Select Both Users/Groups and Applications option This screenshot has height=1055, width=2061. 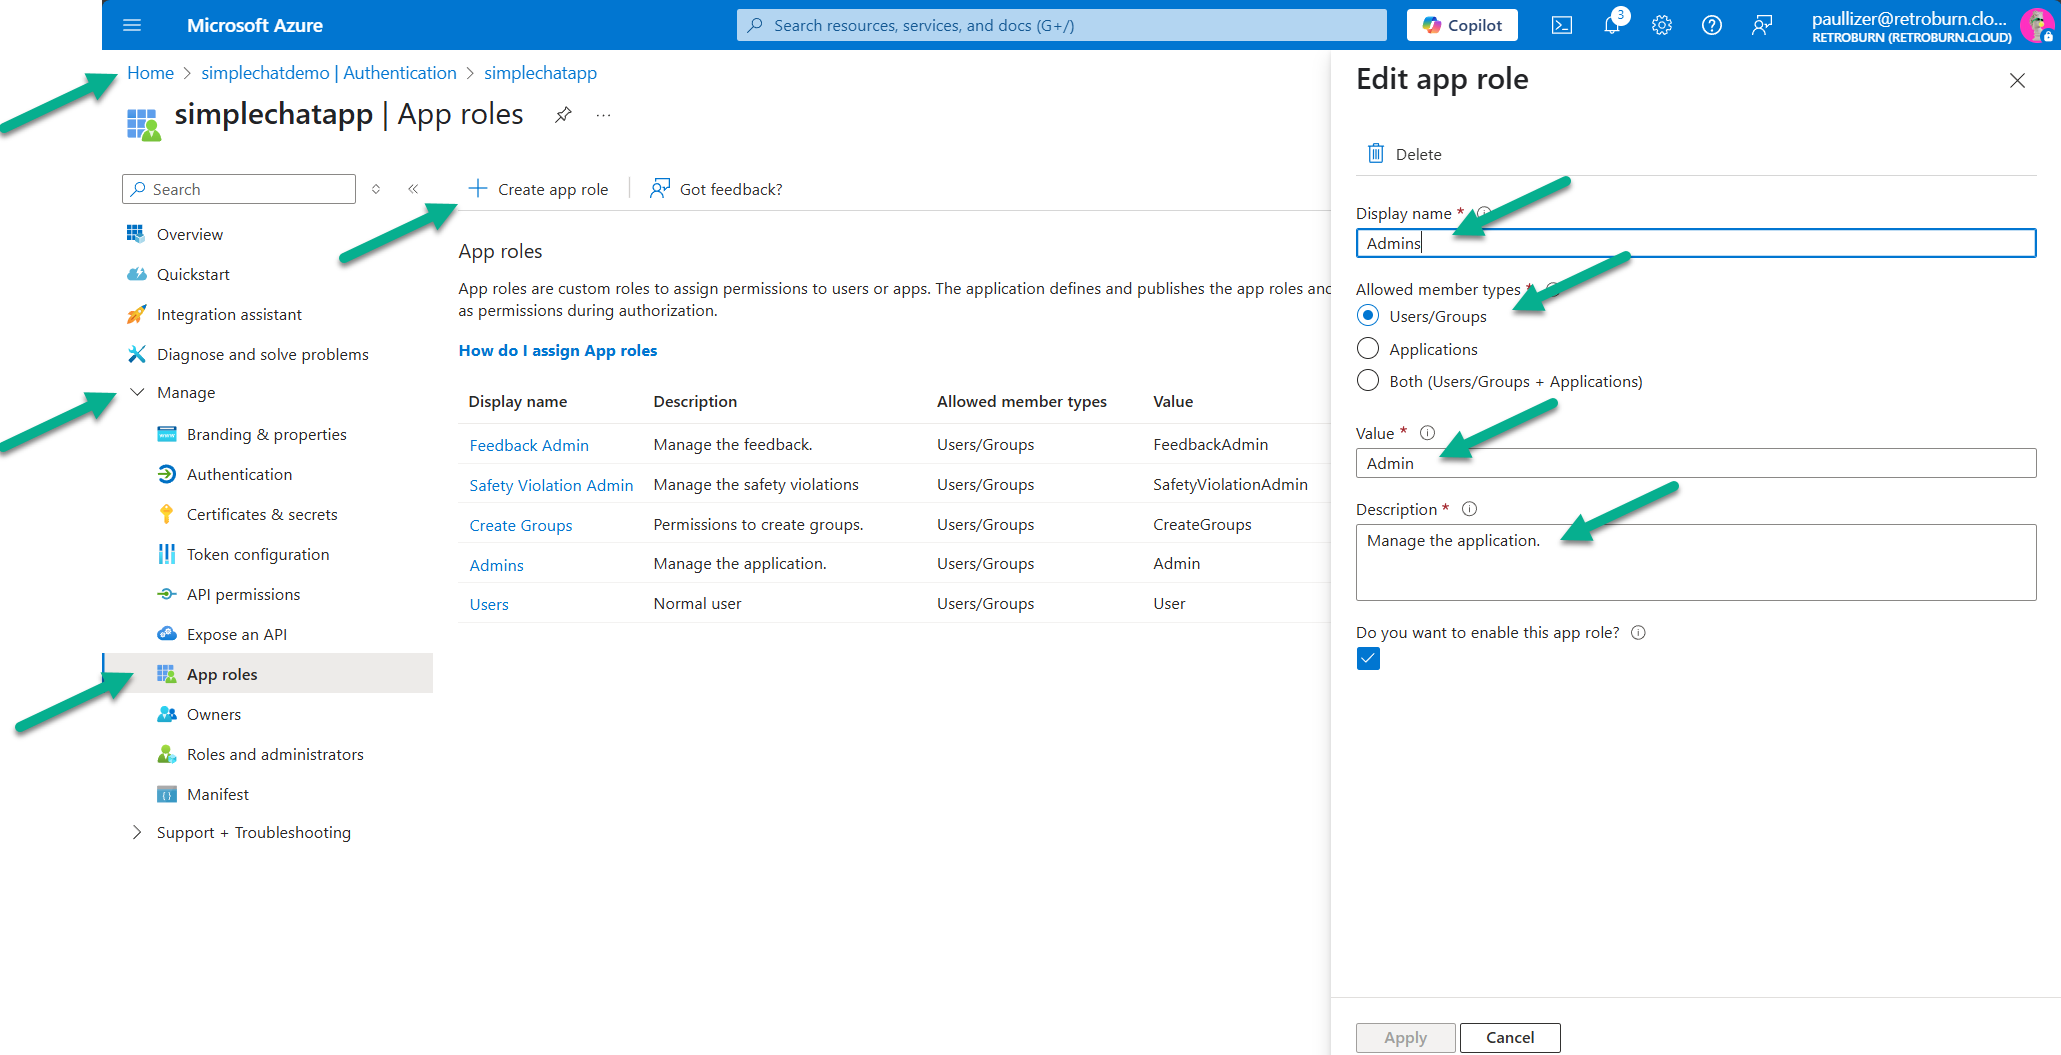tap(1367, 380)
